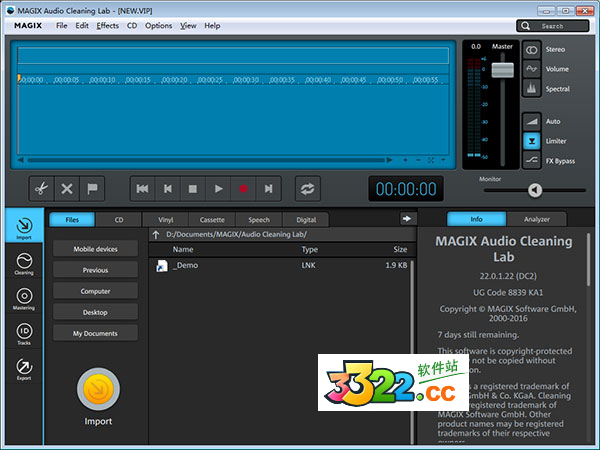Jump to the start of the project
The width and height of the screenshot is (600, 450).
142,189
